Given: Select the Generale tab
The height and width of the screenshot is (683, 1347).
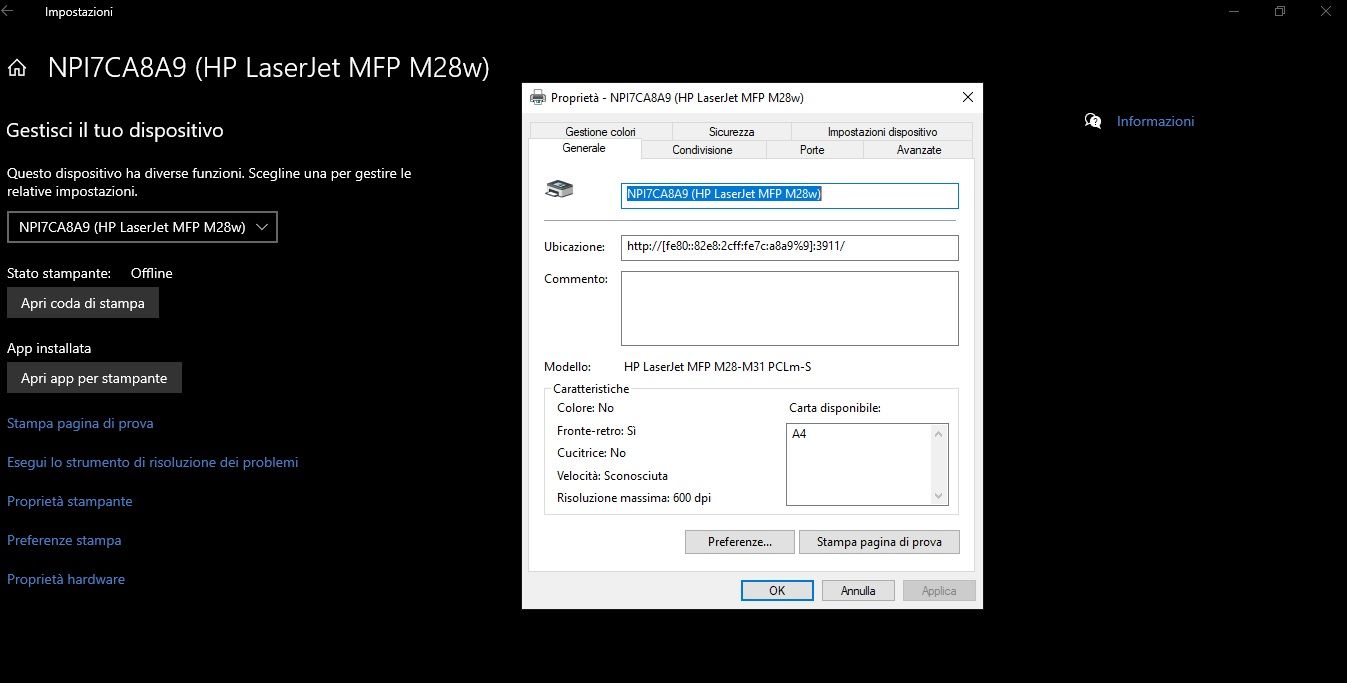Looking at the screenshot, I should pos(584,148).
